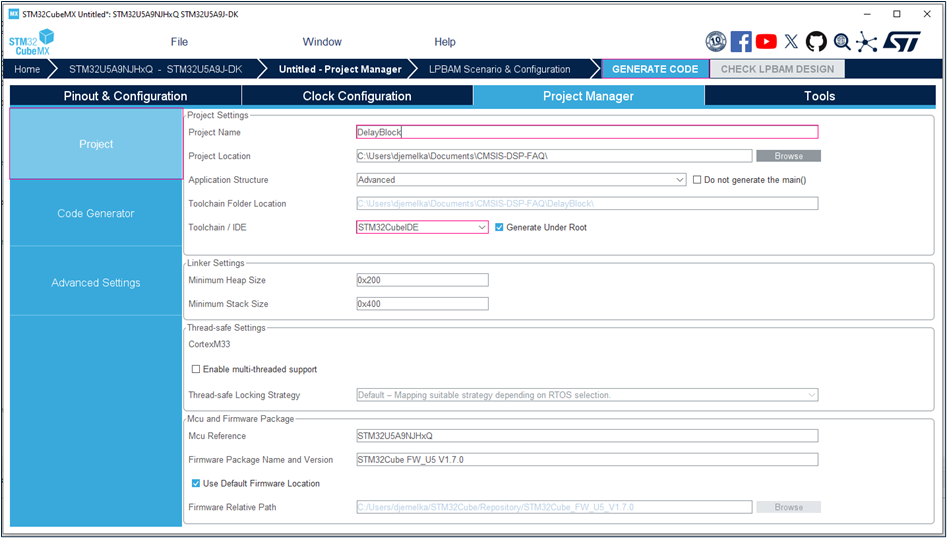947x538 pixels.
Task: Open Thread-safe Locking Strategy dropdown
Action: tap(587, 395)
